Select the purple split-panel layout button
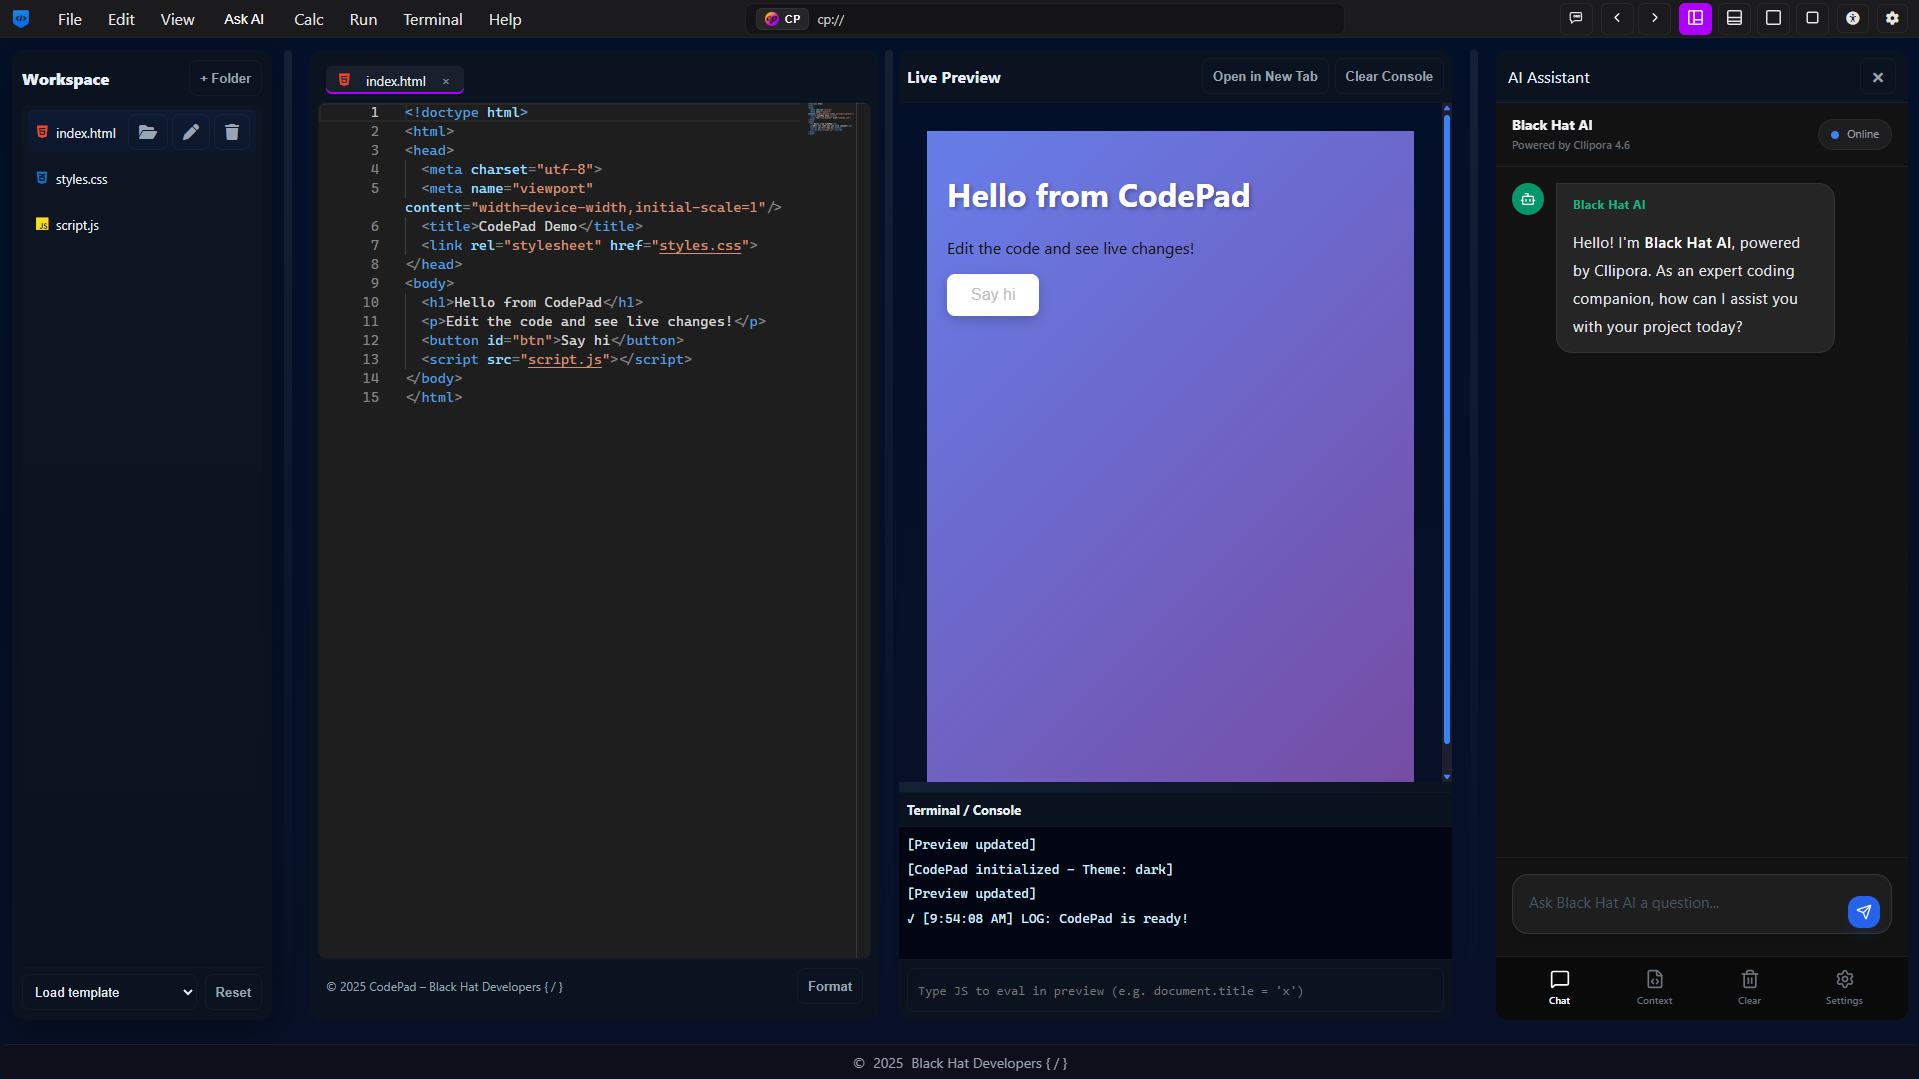Image resolution: width=1919 pixels, height=1079 pixels. pyautogui.click(x=1695, y=18)
